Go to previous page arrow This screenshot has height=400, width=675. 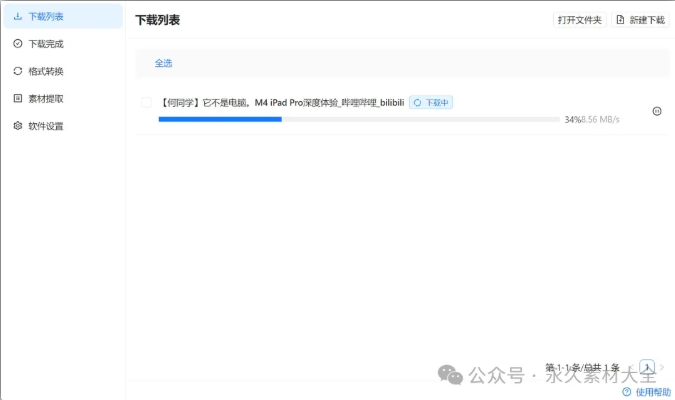click(x=632, y=367)
